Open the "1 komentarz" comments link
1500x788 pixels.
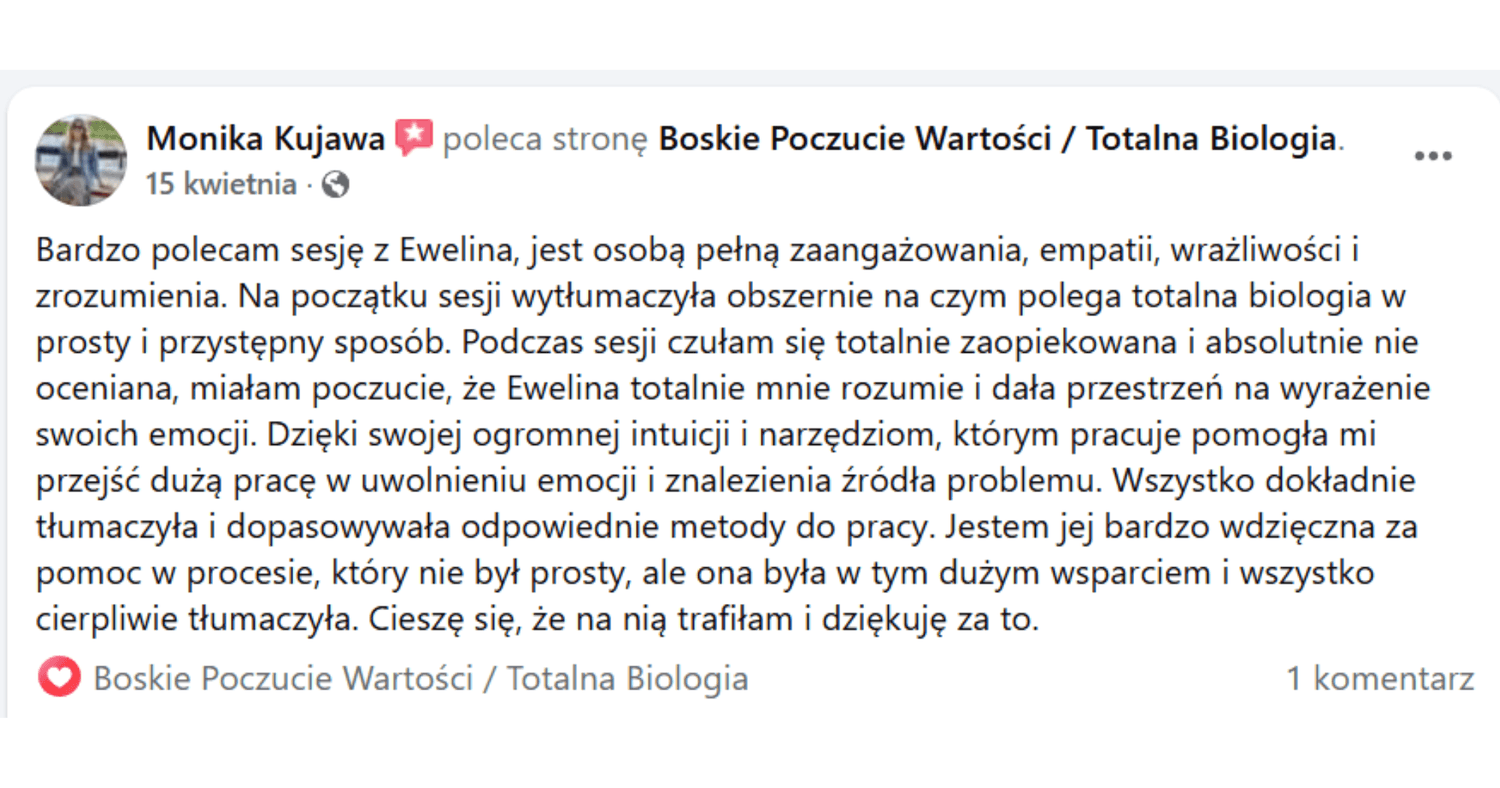pyautogui.click(x=1380, y=679)
